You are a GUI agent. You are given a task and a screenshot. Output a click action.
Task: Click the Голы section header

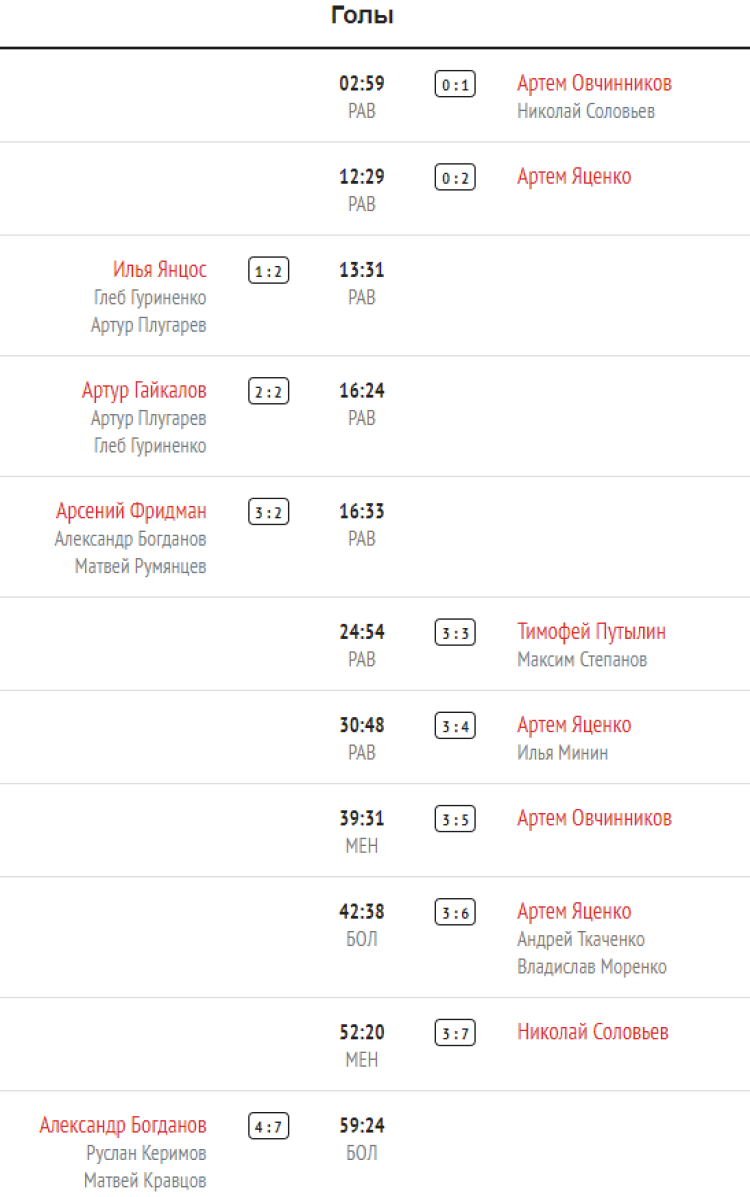[x=362, y=16]
